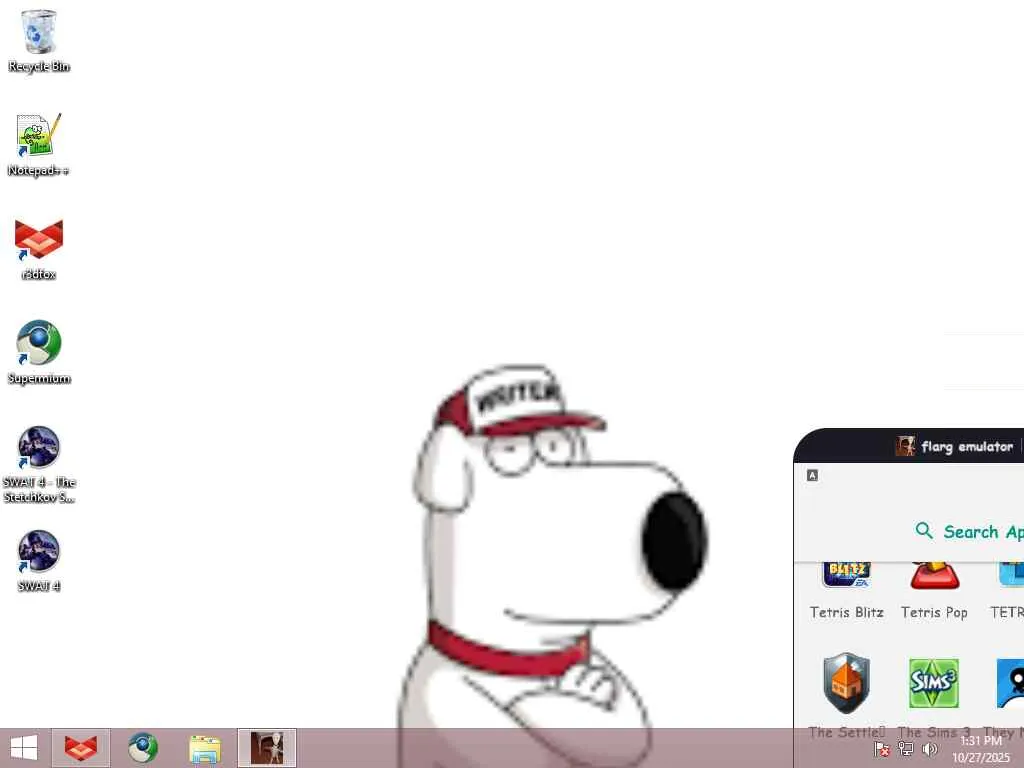Focus the Search Apps field in flarg emulator
This screenshot has height=768, width=1024.
coord(968,532)
